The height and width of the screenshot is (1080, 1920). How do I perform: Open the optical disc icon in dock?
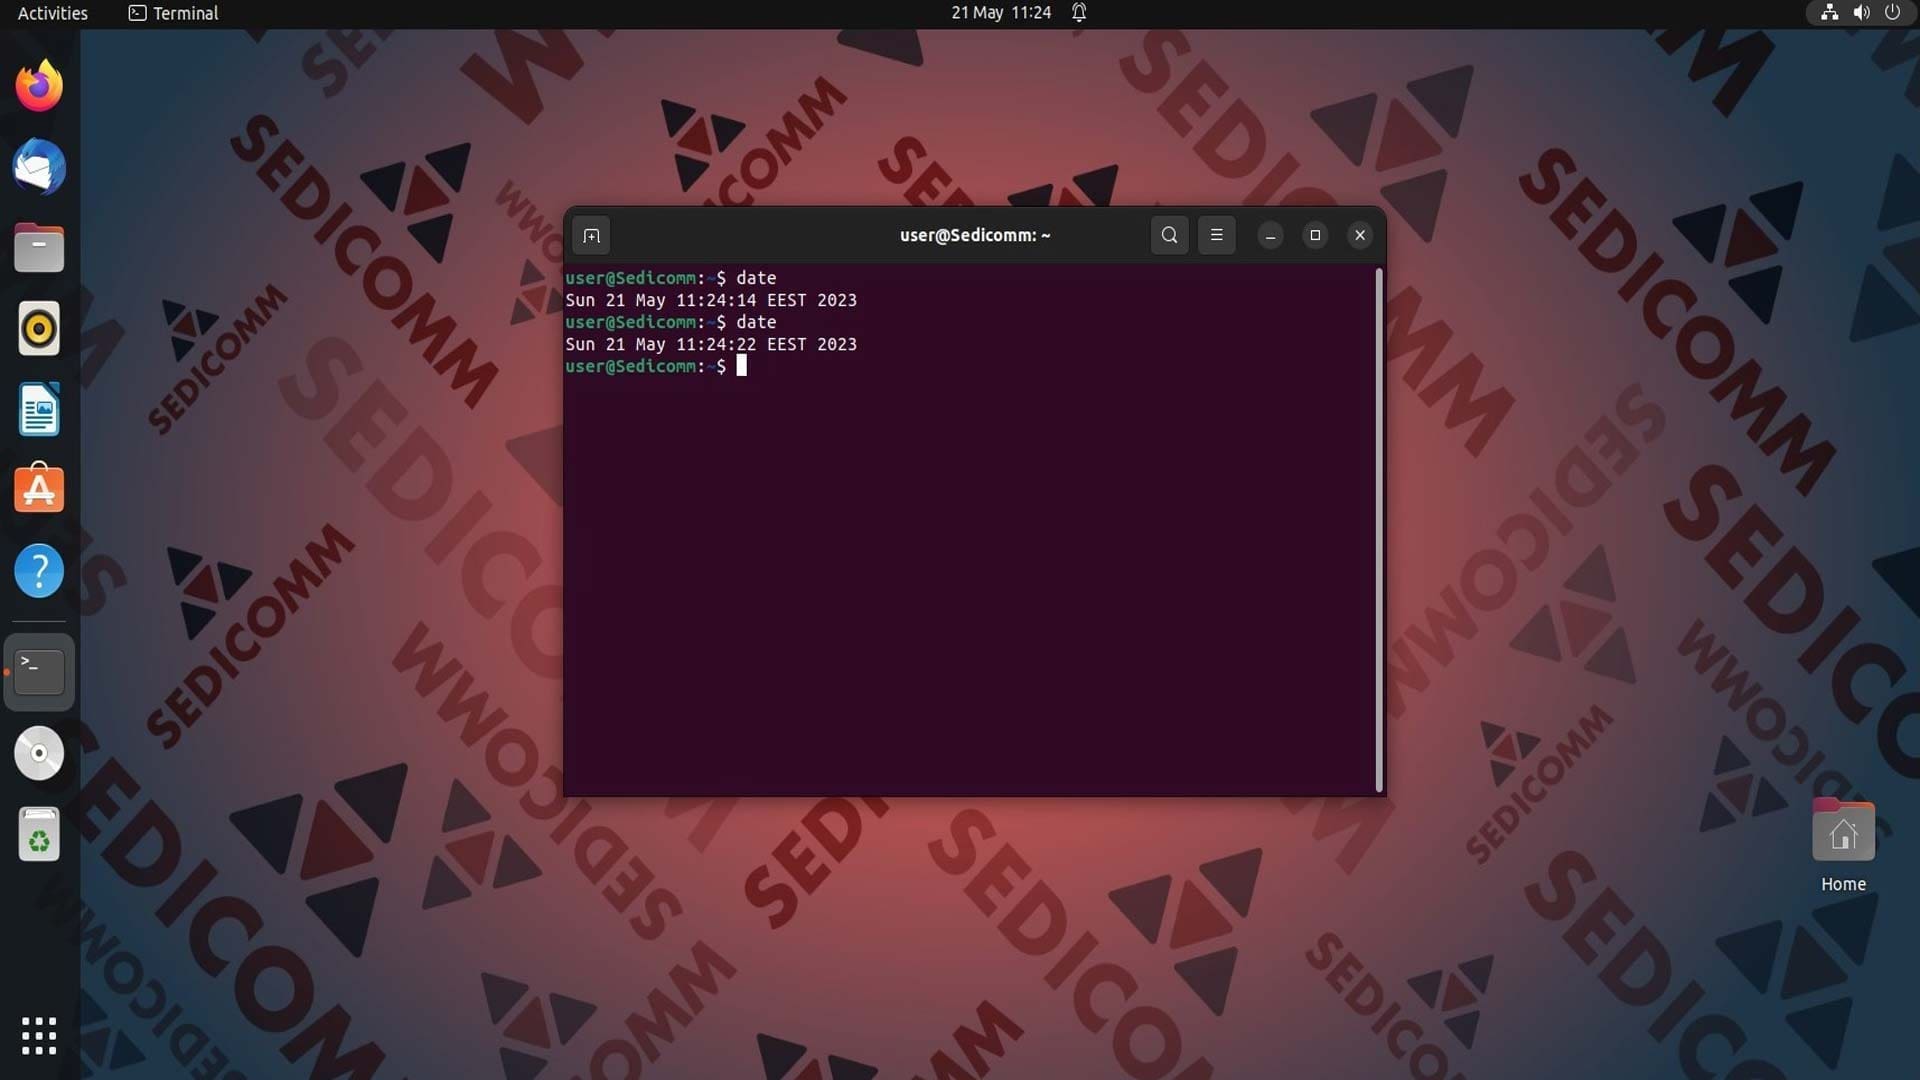click(x=39, y=753)
